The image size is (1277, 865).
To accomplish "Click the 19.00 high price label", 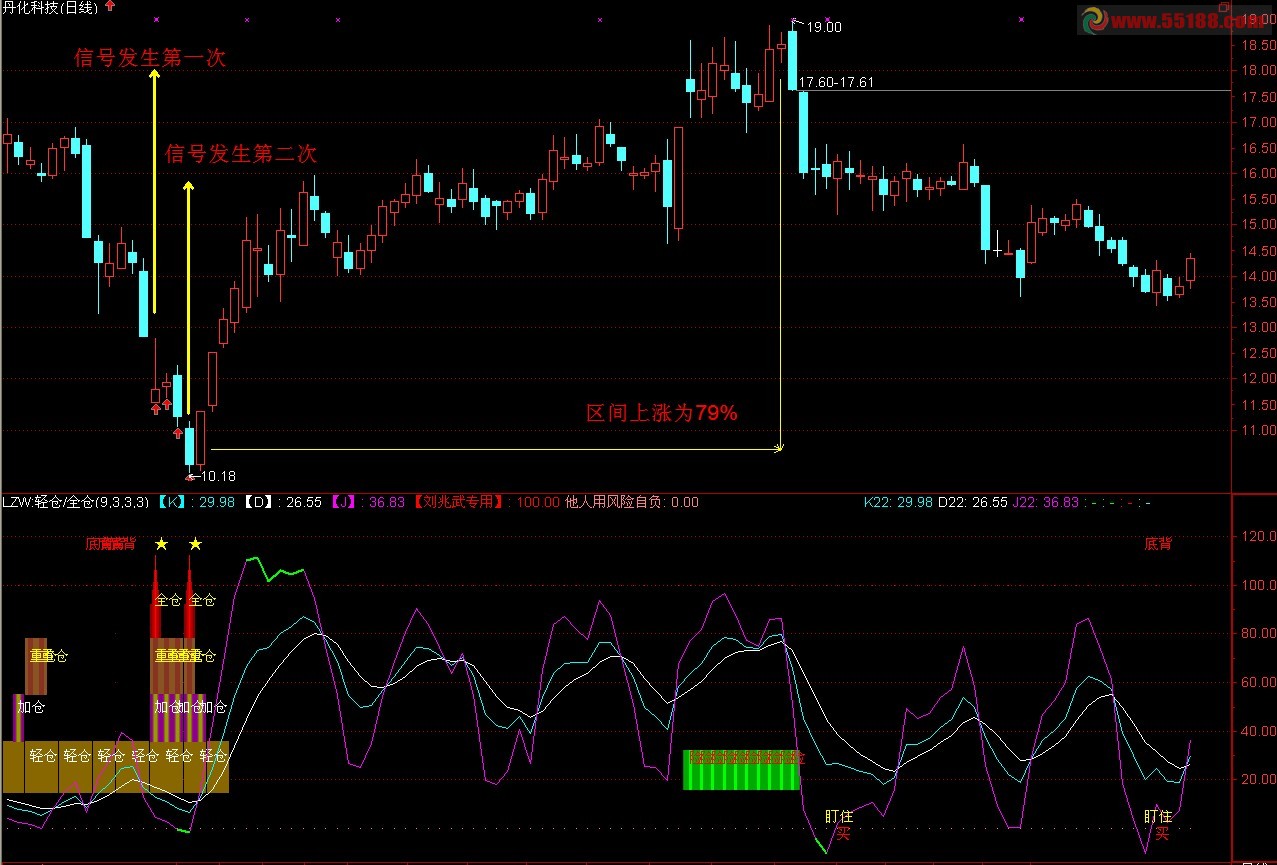I will [824, 27].
